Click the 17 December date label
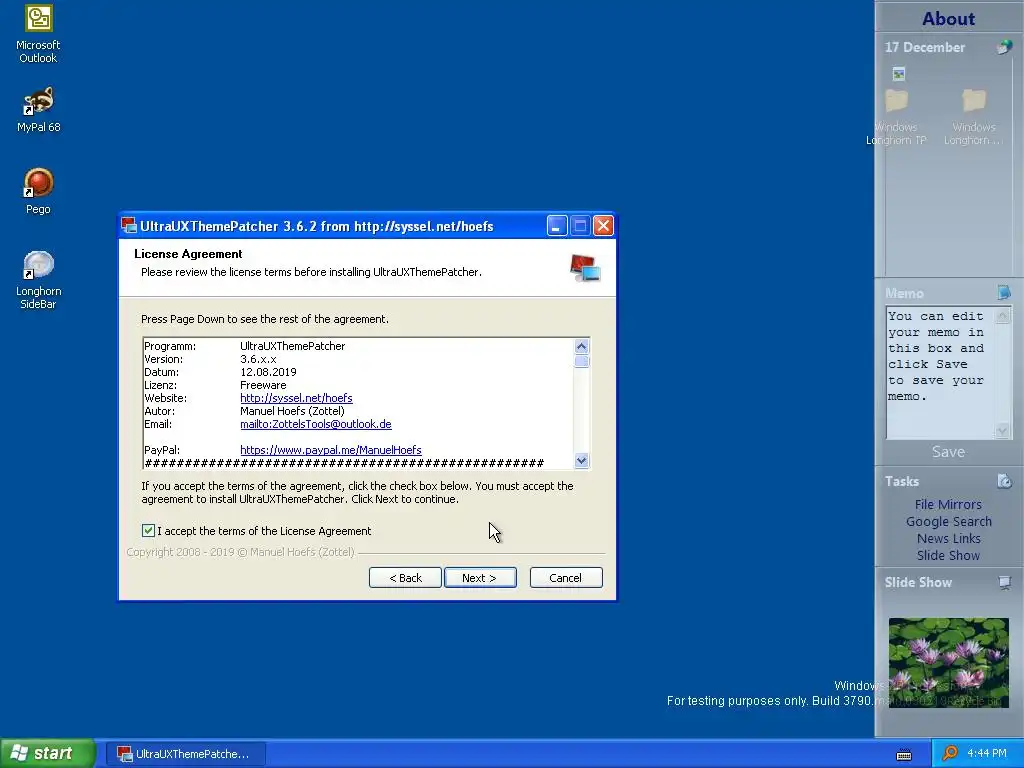Viewport: 1024px width, 768px height. coord(924,47)
